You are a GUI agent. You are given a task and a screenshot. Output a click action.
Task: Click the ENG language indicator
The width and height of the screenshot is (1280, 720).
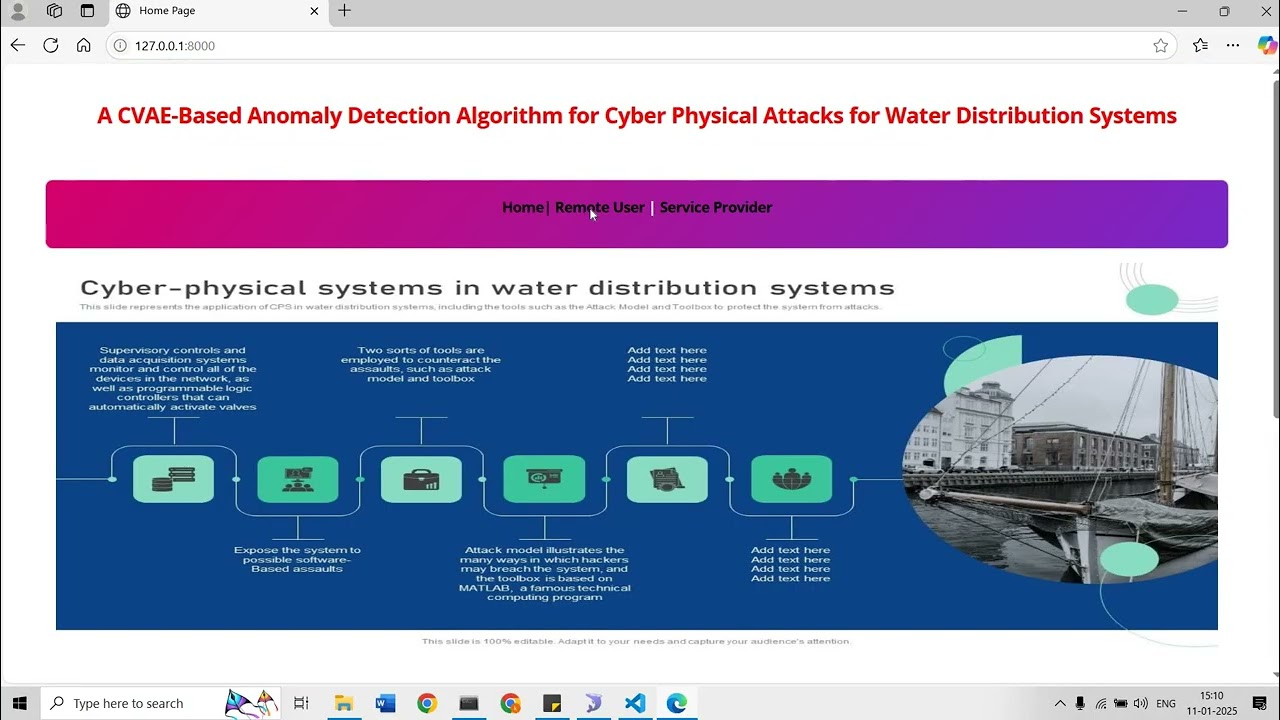point(1166,703)
